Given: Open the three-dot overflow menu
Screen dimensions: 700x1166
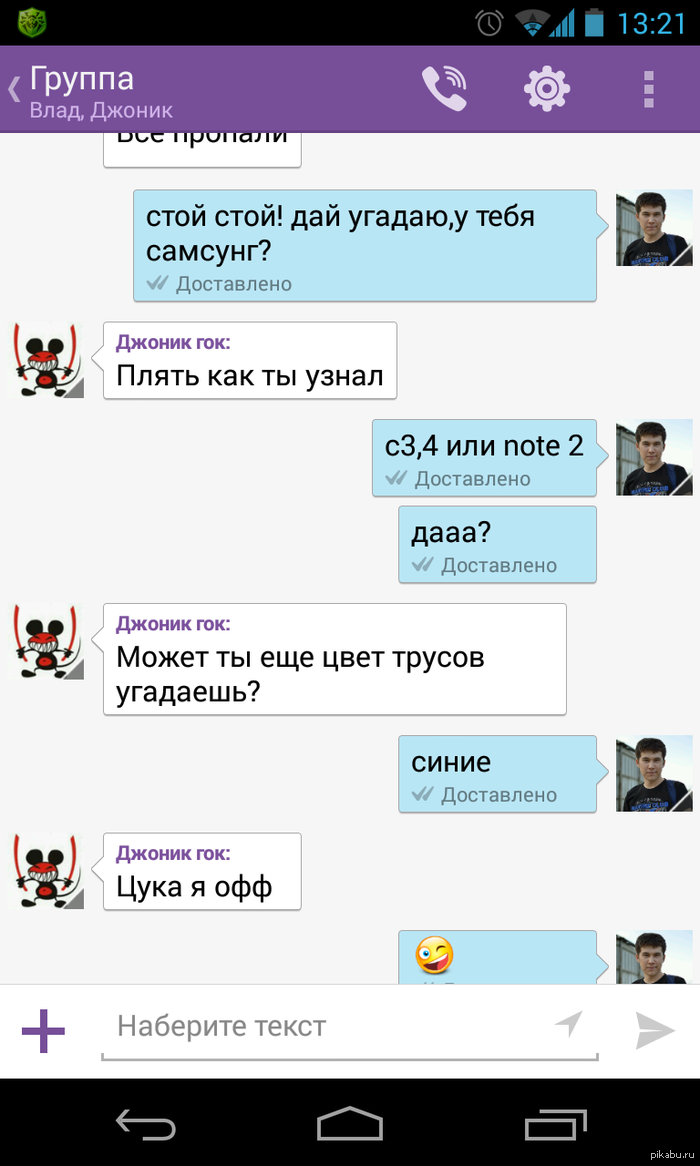Looking at the screenshot, I should (649, 89).
